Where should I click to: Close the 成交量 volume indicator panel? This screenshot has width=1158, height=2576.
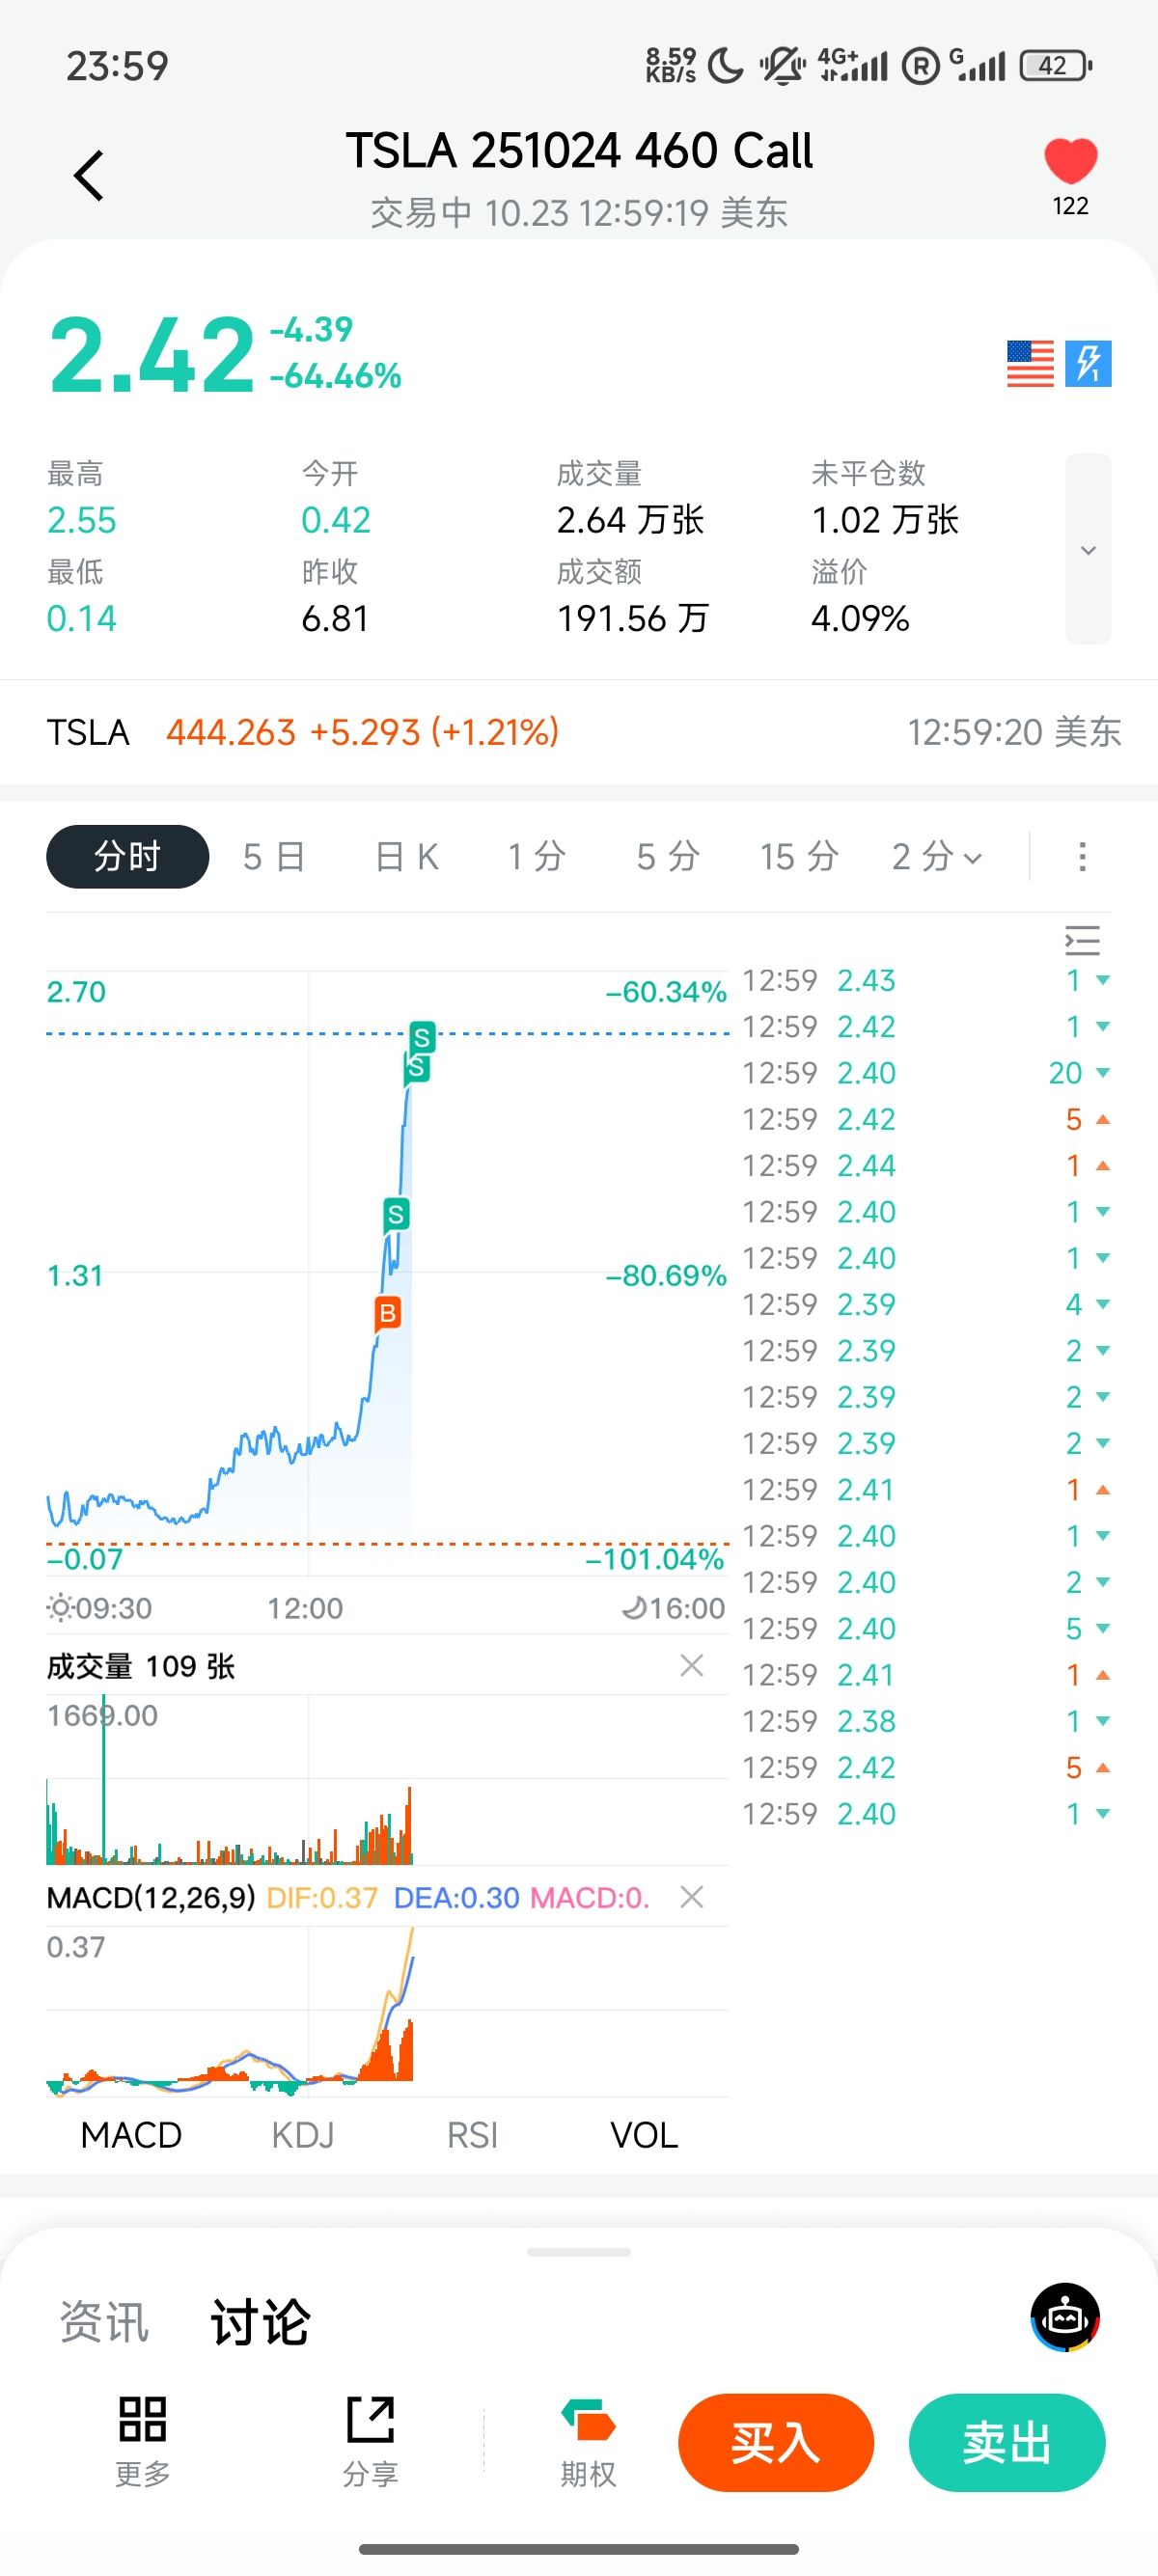[691, 1665]
